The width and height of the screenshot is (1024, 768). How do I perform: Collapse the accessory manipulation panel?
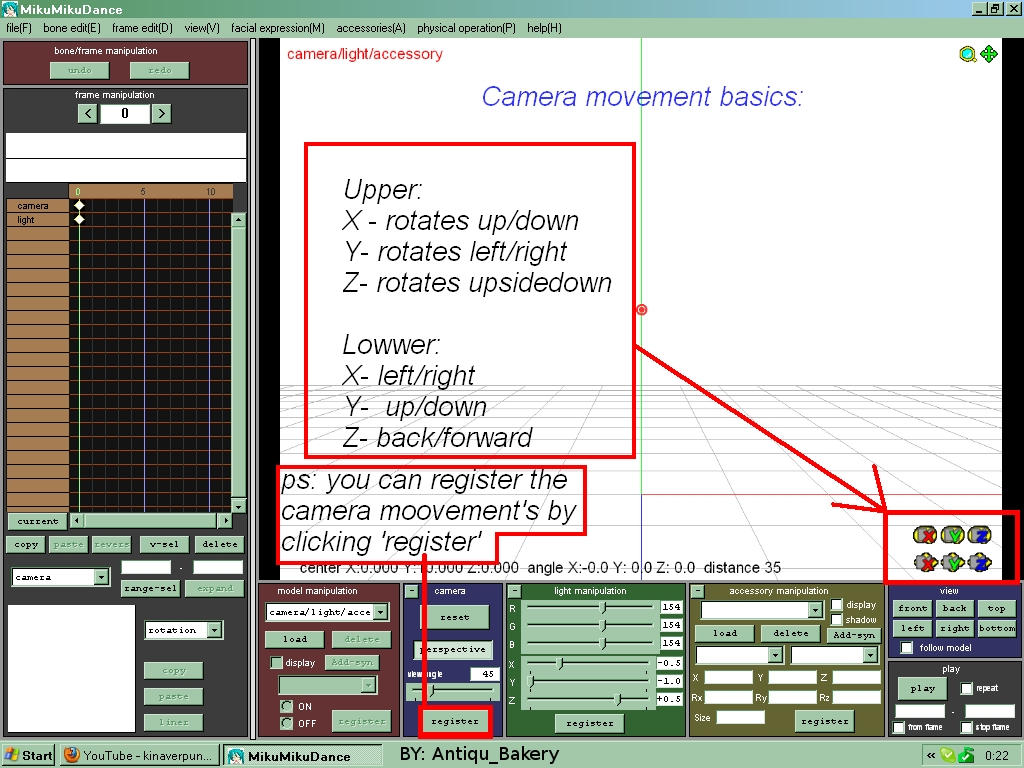pyautogui.click(x=697, y=591)
